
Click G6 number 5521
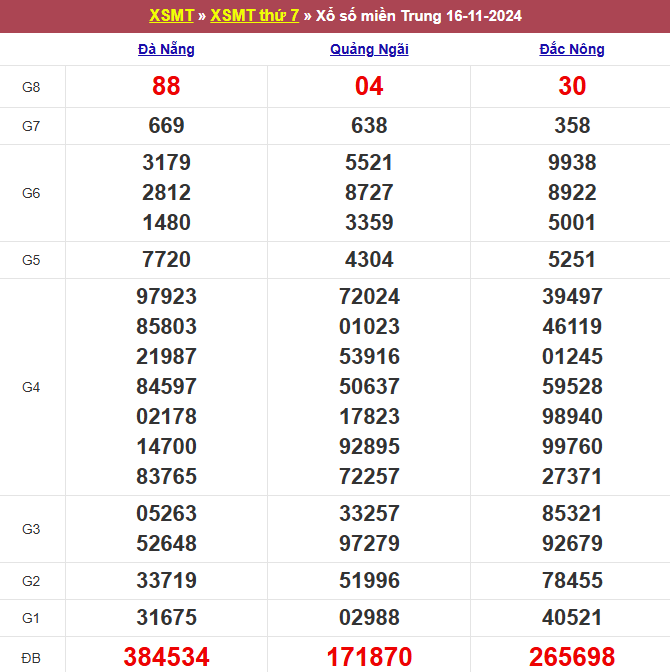coord(369,162)
